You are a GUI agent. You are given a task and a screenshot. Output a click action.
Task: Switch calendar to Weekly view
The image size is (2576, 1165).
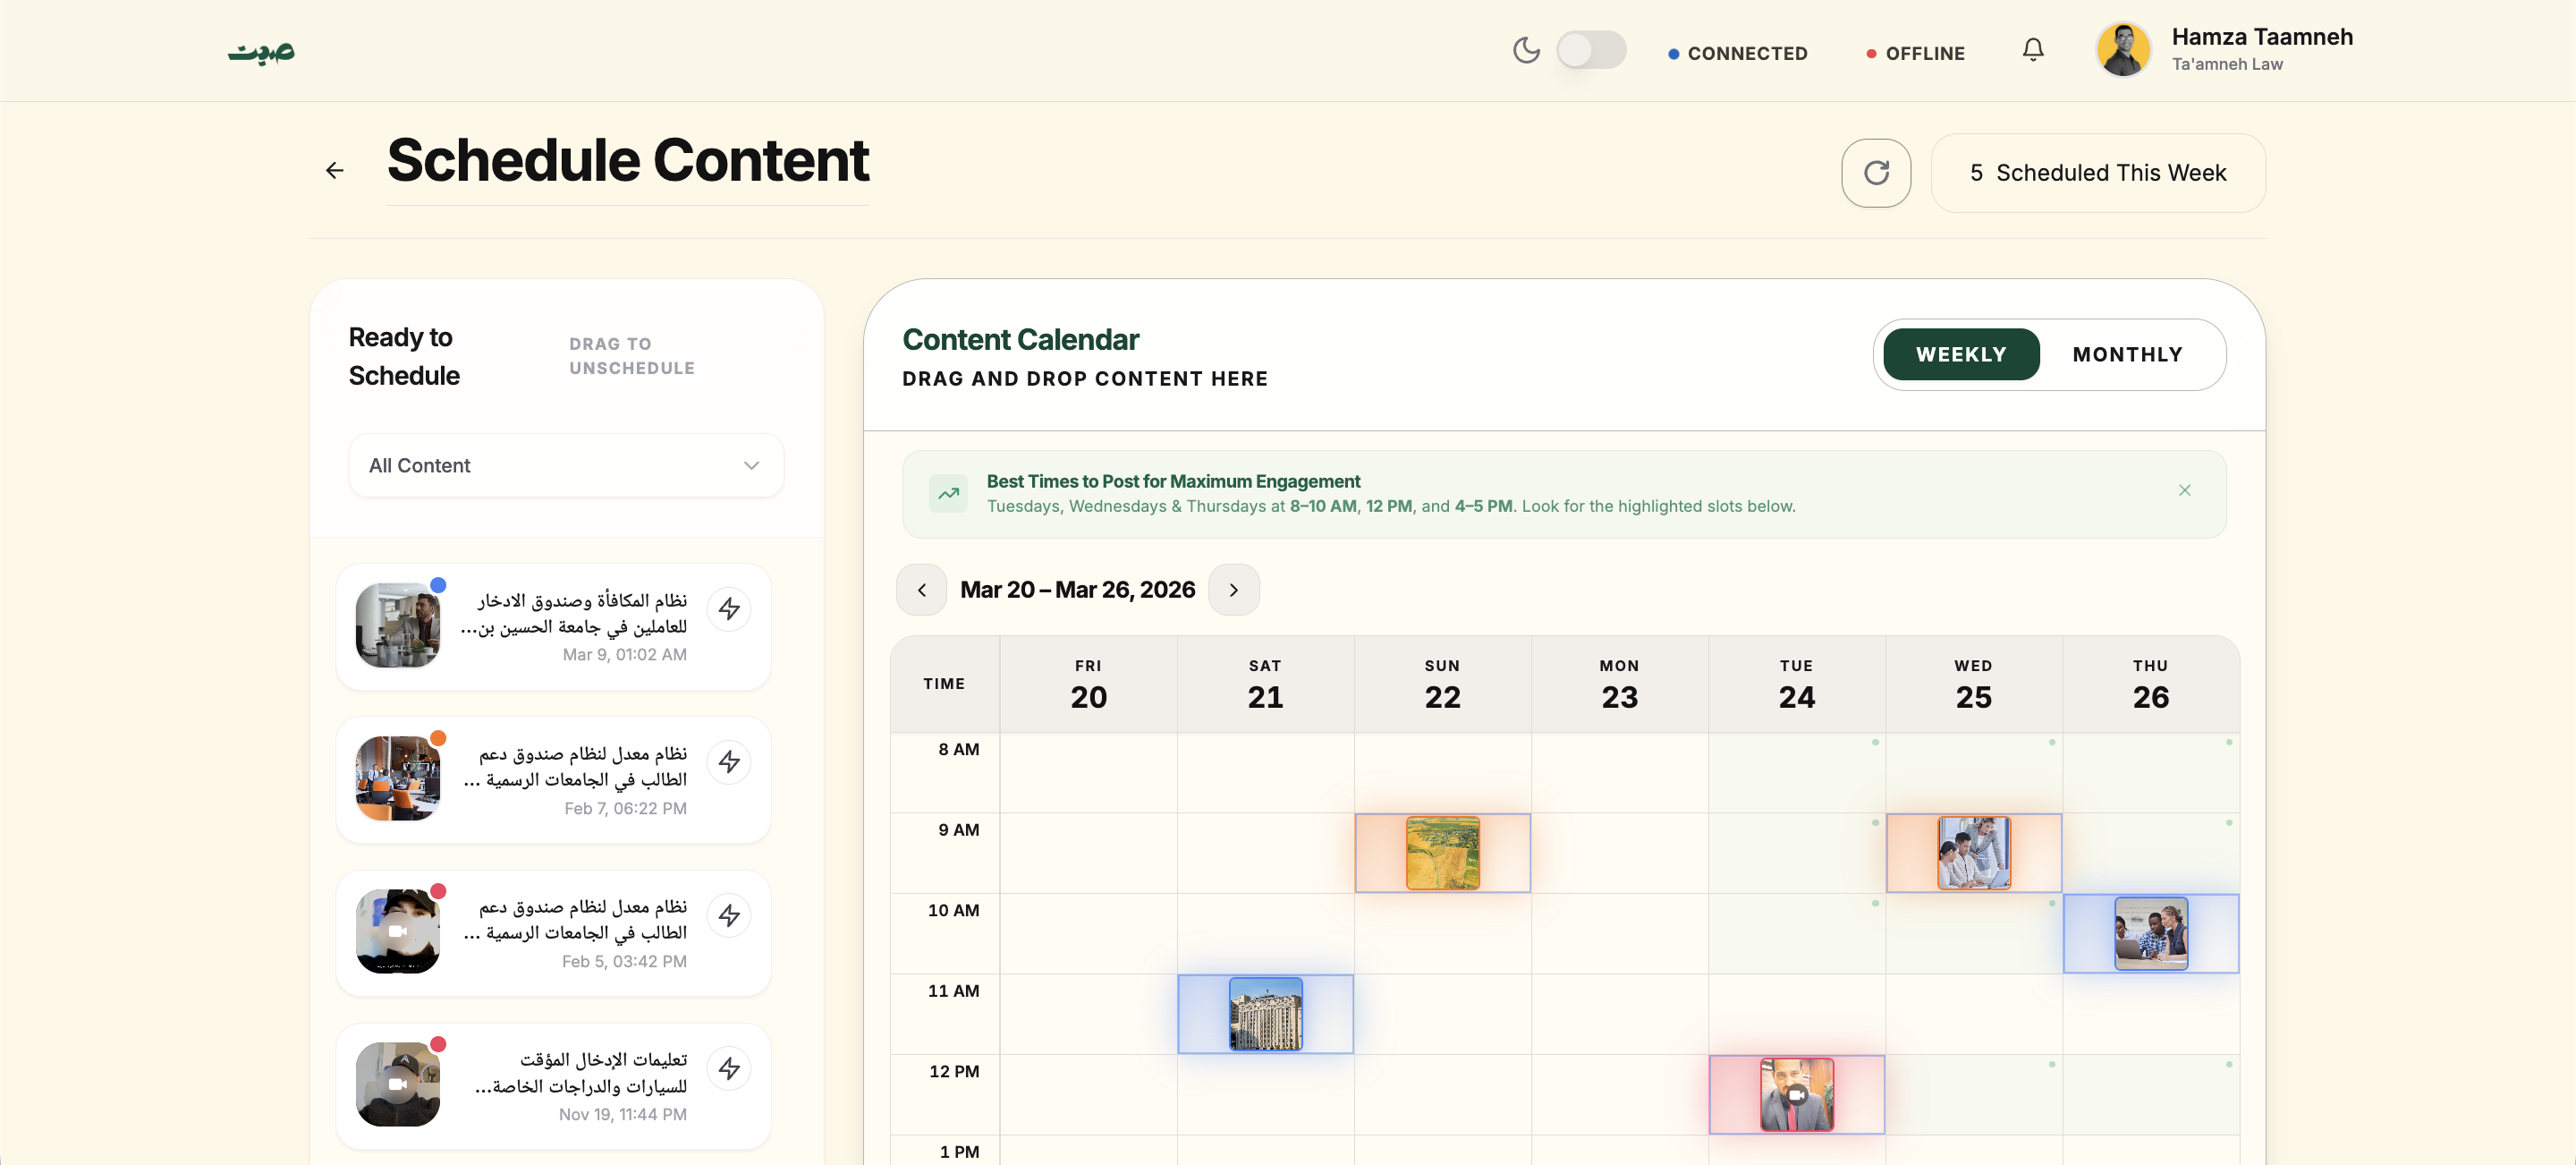1961,355
